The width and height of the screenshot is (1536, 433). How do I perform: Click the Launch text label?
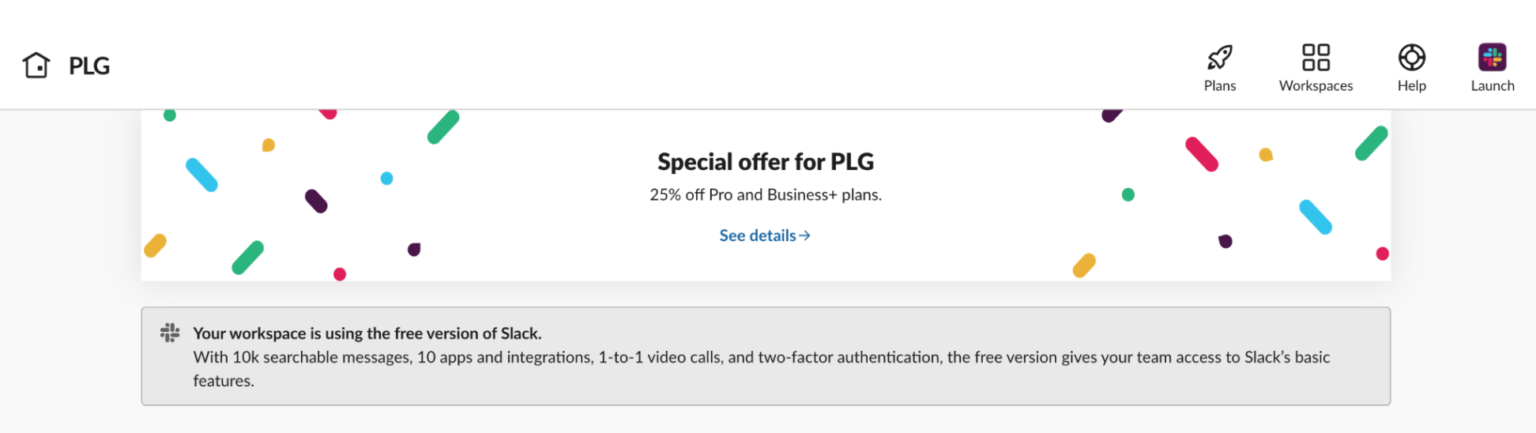[1492, 86]
